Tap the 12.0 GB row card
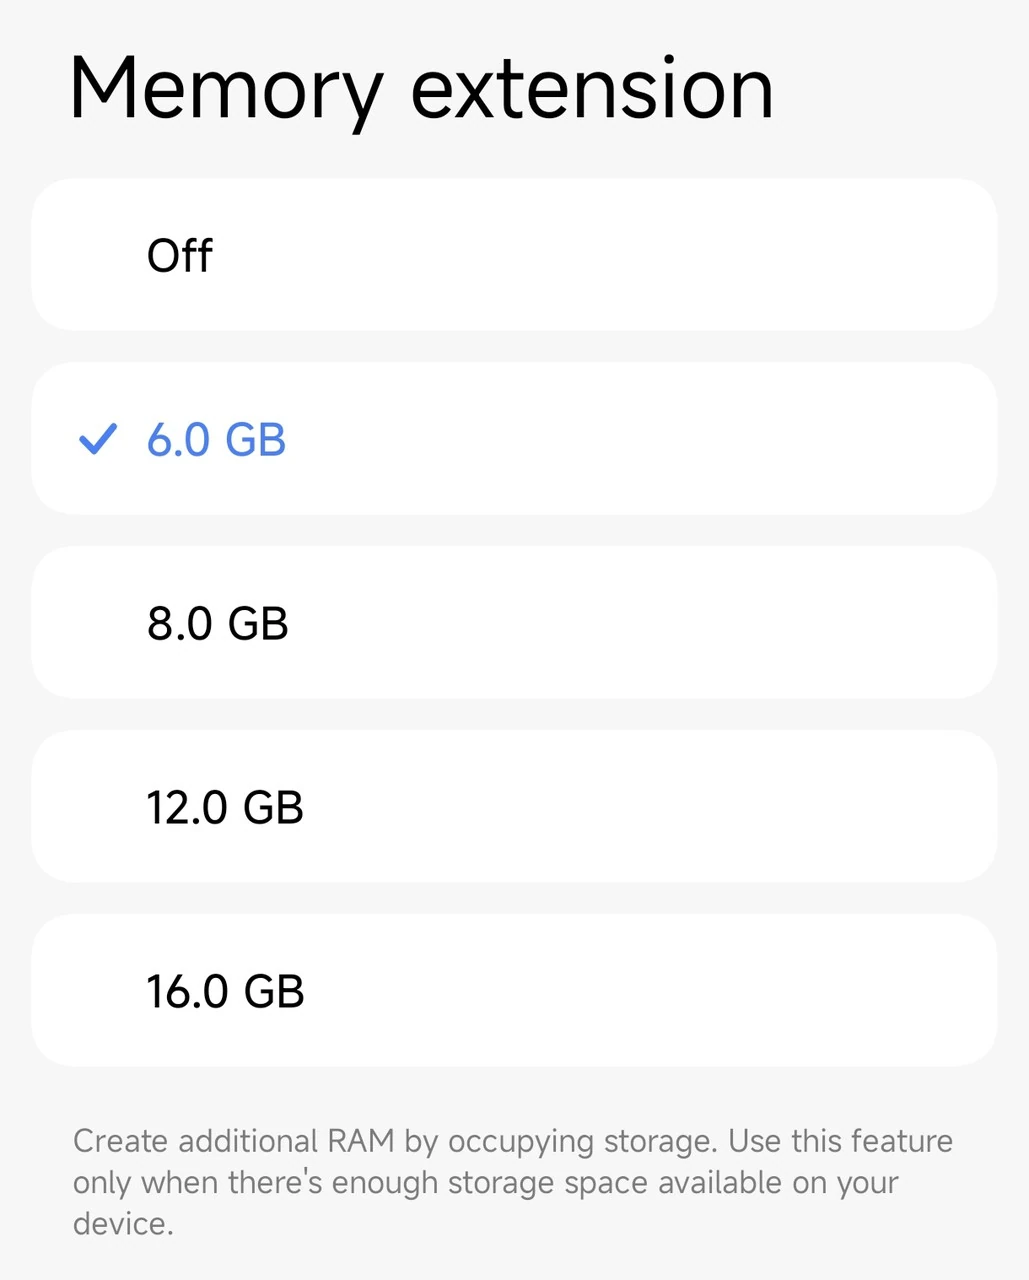Viewport: 1029px width, 1280px height. point(514,807)
